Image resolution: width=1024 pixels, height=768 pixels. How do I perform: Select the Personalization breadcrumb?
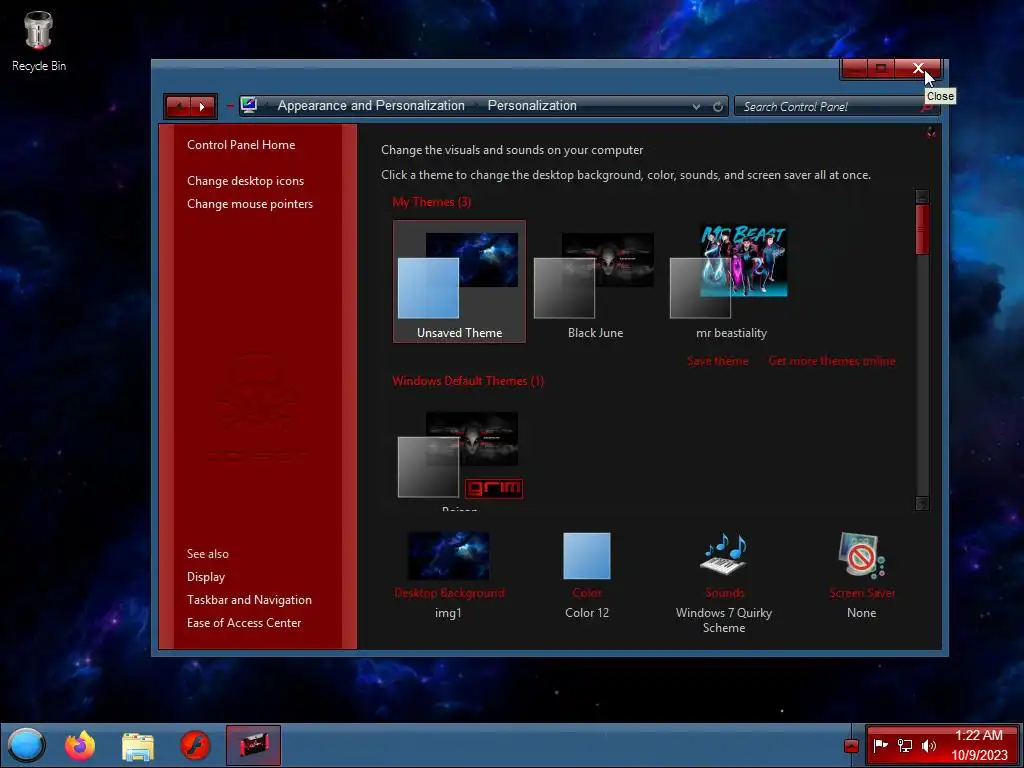[532, 106]
